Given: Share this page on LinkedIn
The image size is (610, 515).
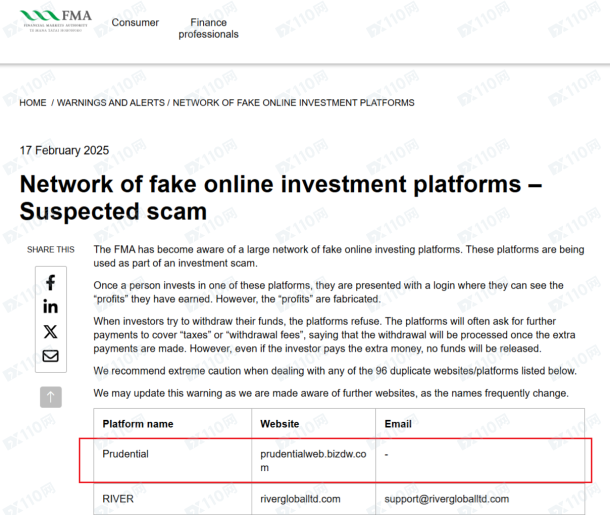Looking at the screenshot, I should pos(51,307).
